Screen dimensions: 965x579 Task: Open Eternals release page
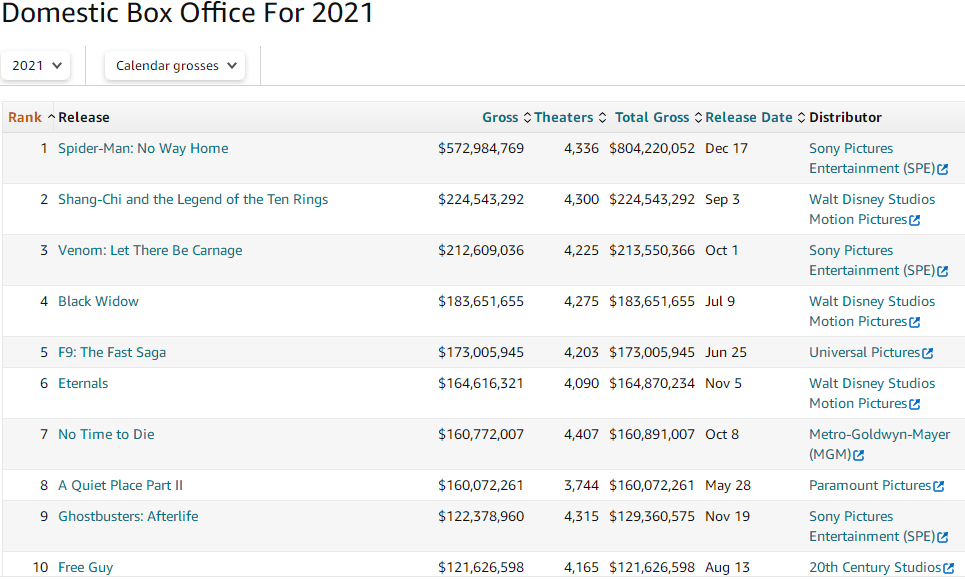point(82,383)
